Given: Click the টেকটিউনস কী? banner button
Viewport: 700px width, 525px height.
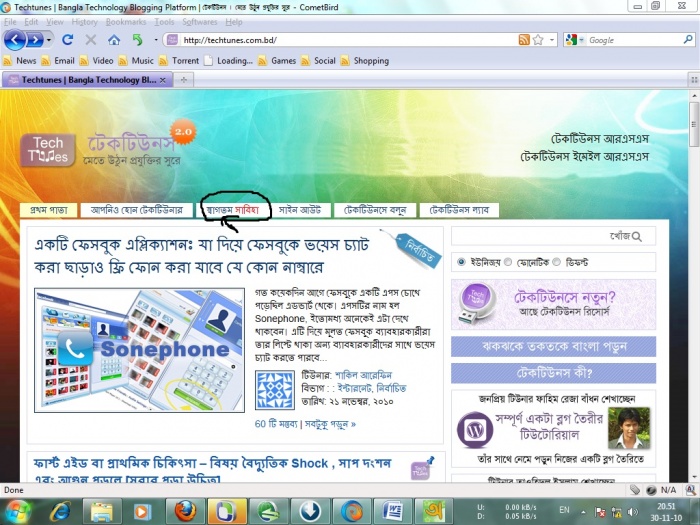Looking at the screenshot, I should pyautogui.click(x=554, y=373).
